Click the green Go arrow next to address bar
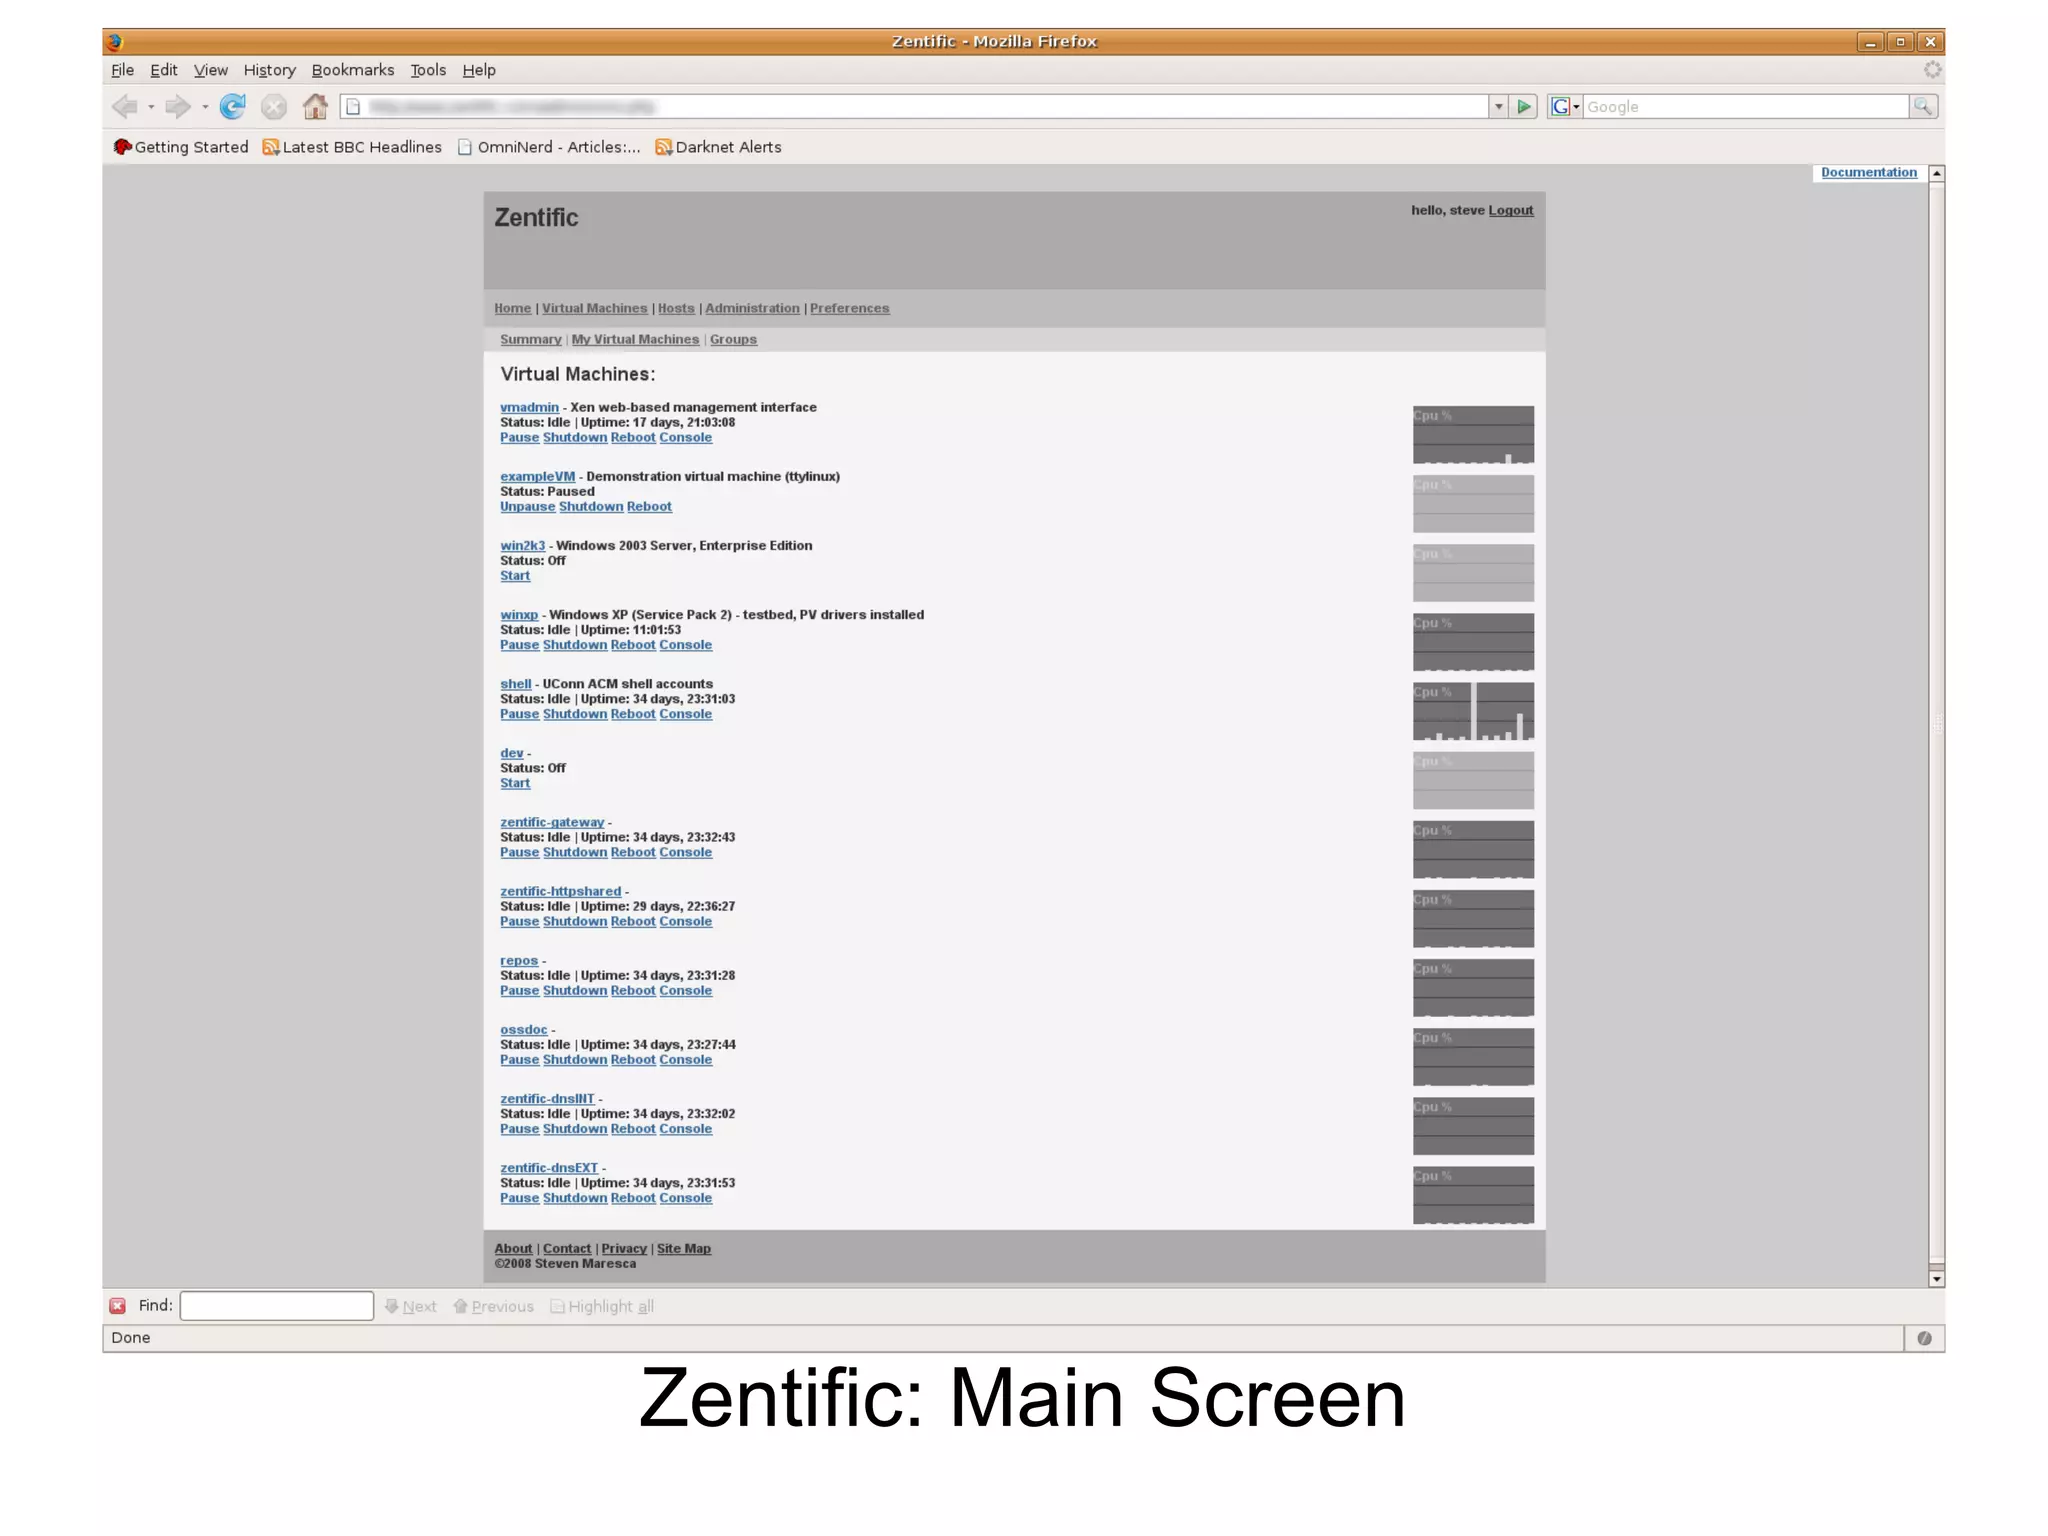 click(x=1524, y=106)
